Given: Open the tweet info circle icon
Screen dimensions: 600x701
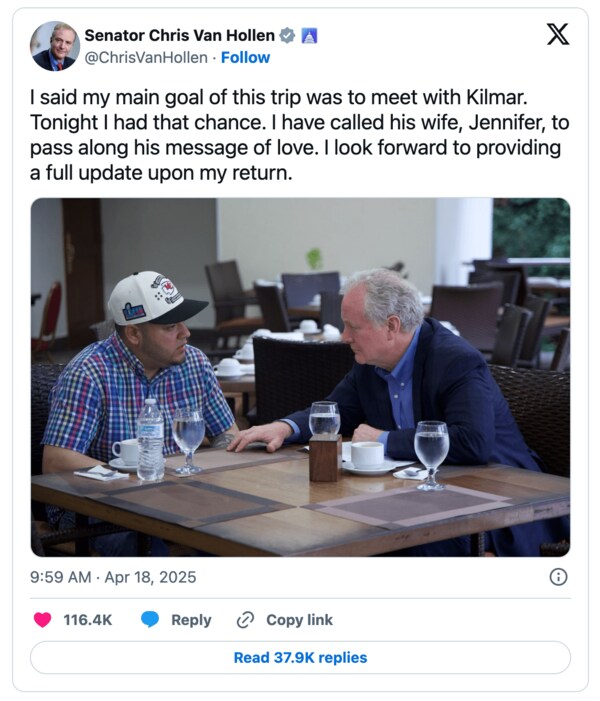Looking at the screenshot, I should 558,577.
